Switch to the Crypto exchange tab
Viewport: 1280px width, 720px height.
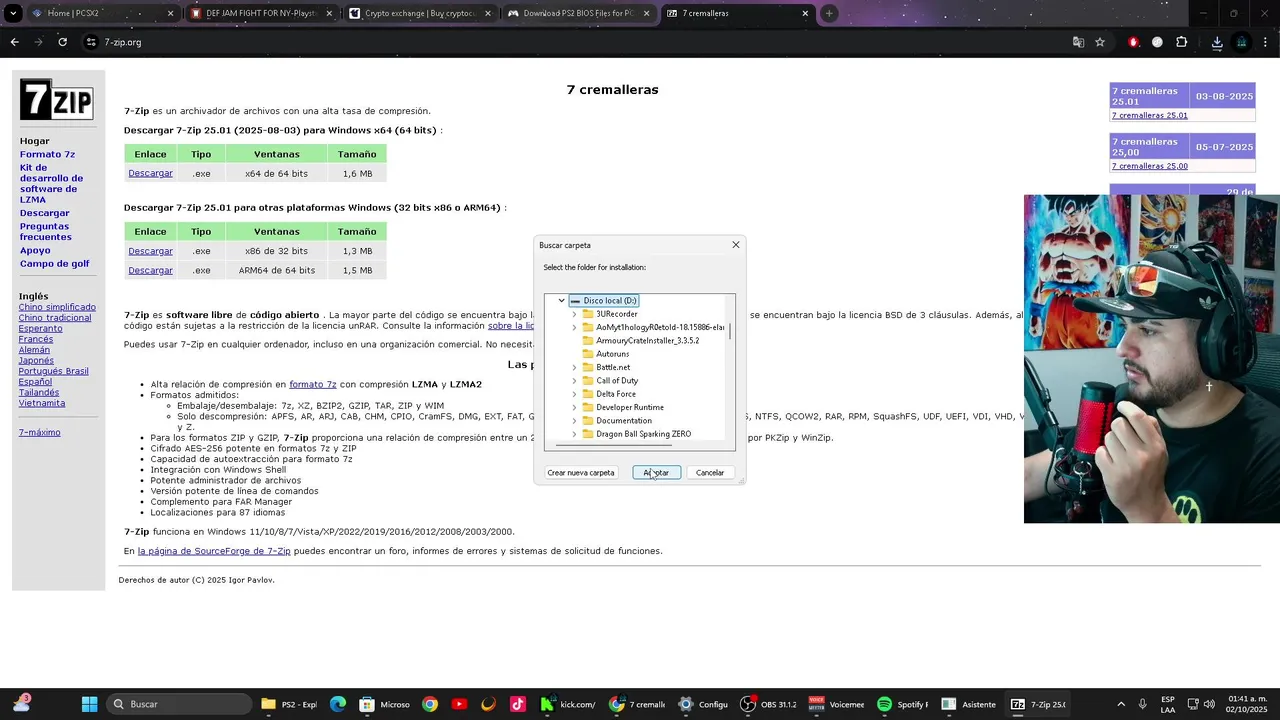tap(420, 14)
